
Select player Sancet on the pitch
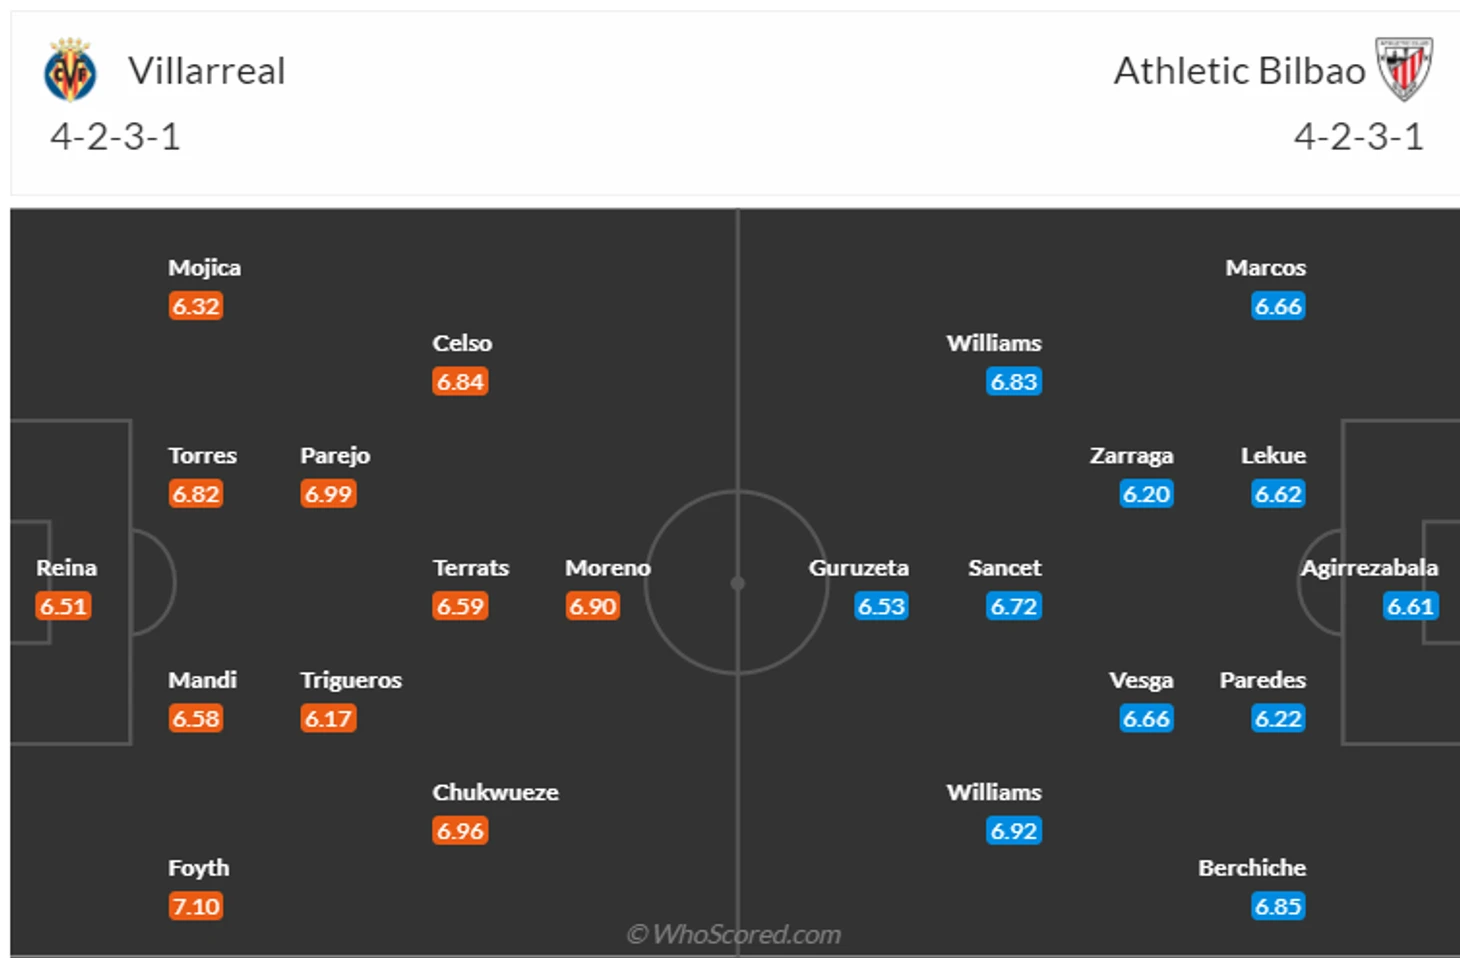pyautogui.click(x=1004, y=568)
